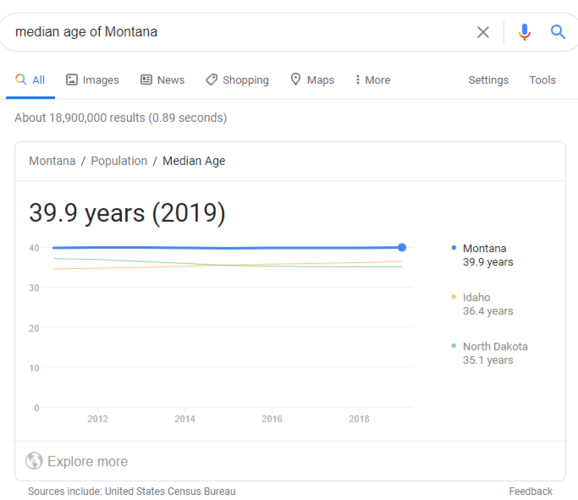Screen dimensions: 578x500
Task: Submit search with the blue magnifier icon
Action: coord(558,32)
